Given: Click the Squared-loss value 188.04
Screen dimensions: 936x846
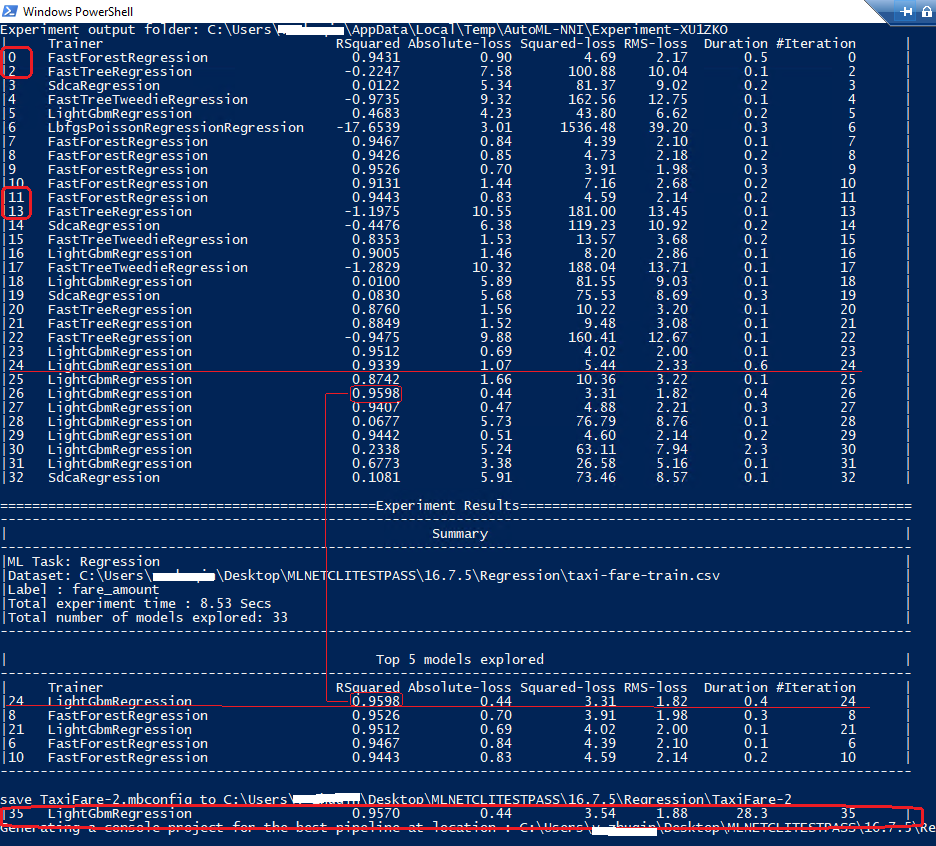Looking at the screenshot, I should [x=592, y=267].
